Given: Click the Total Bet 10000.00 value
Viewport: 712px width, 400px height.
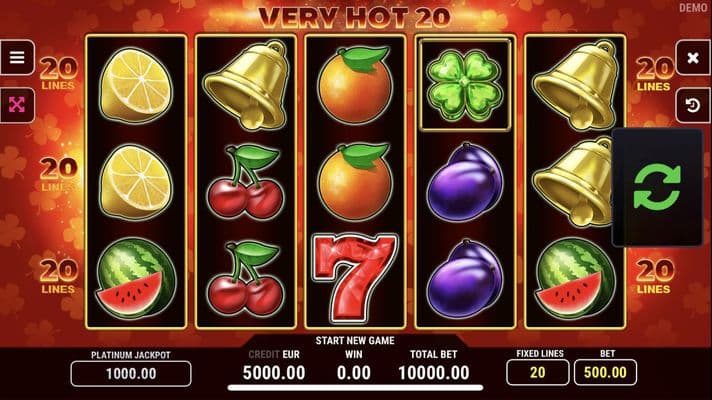Looking at the screenshot, I should tap(434, 373).
